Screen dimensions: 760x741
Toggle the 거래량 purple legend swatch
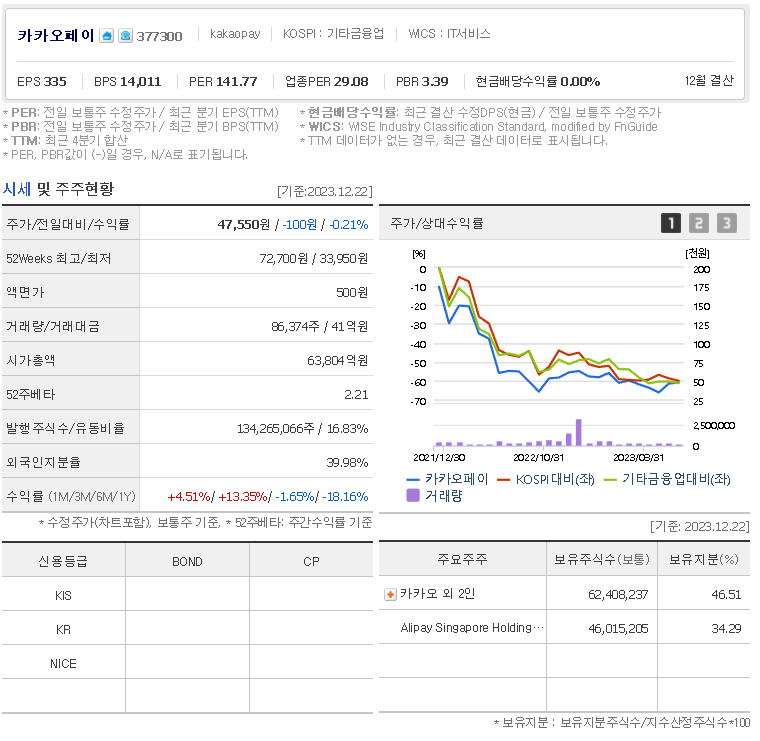coord(413,495)
